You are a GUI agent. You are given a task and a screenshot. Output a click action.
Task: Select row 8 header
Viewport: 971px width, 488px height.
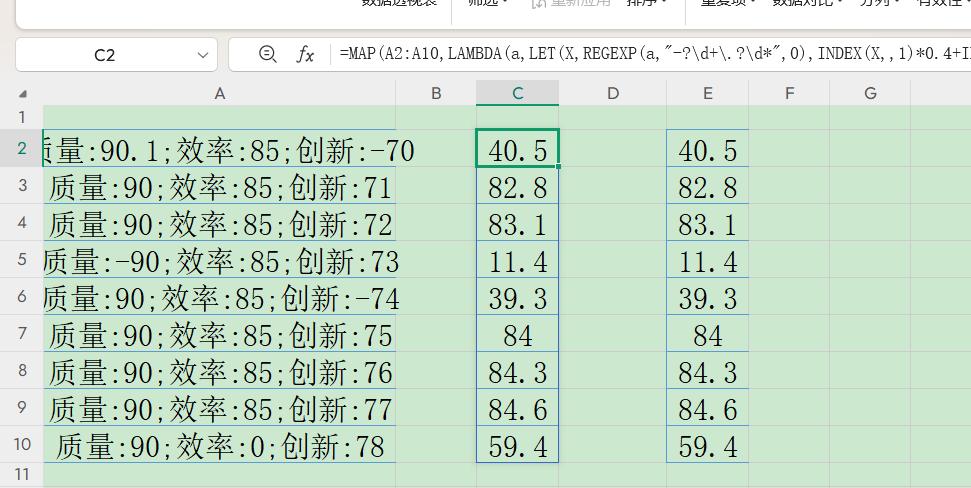tap(22, 370)
